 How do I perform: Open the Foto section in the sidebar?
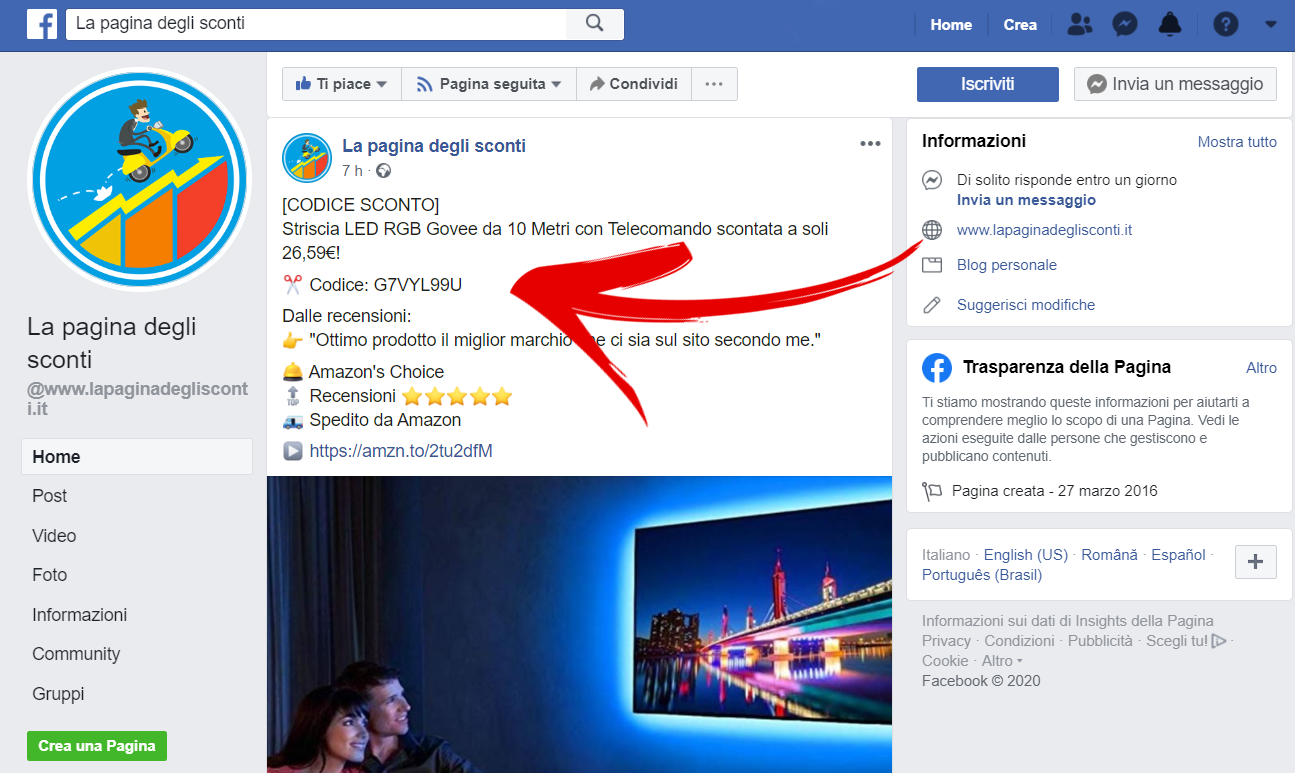(x=49, y=575)
